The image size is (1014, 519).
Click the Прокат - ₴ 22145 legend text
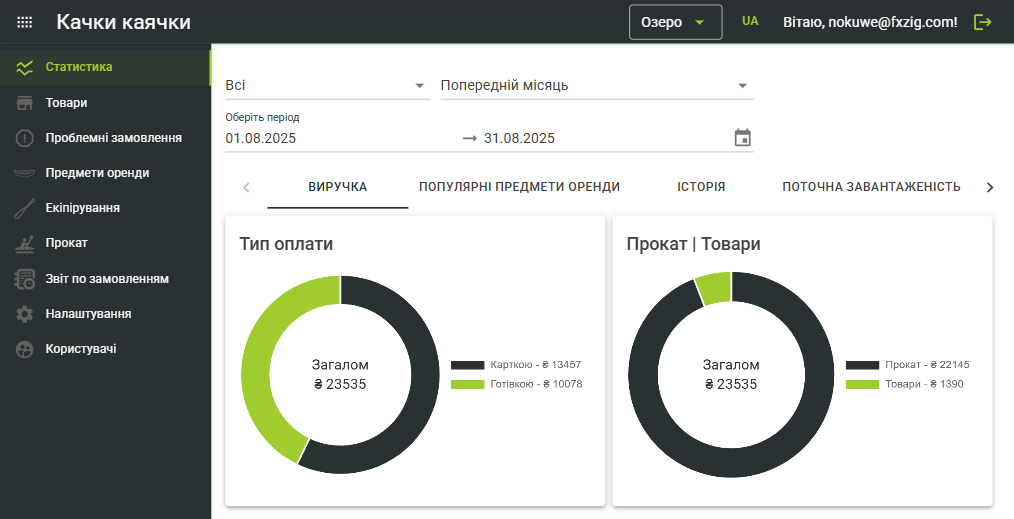click(x=927, y=365)
